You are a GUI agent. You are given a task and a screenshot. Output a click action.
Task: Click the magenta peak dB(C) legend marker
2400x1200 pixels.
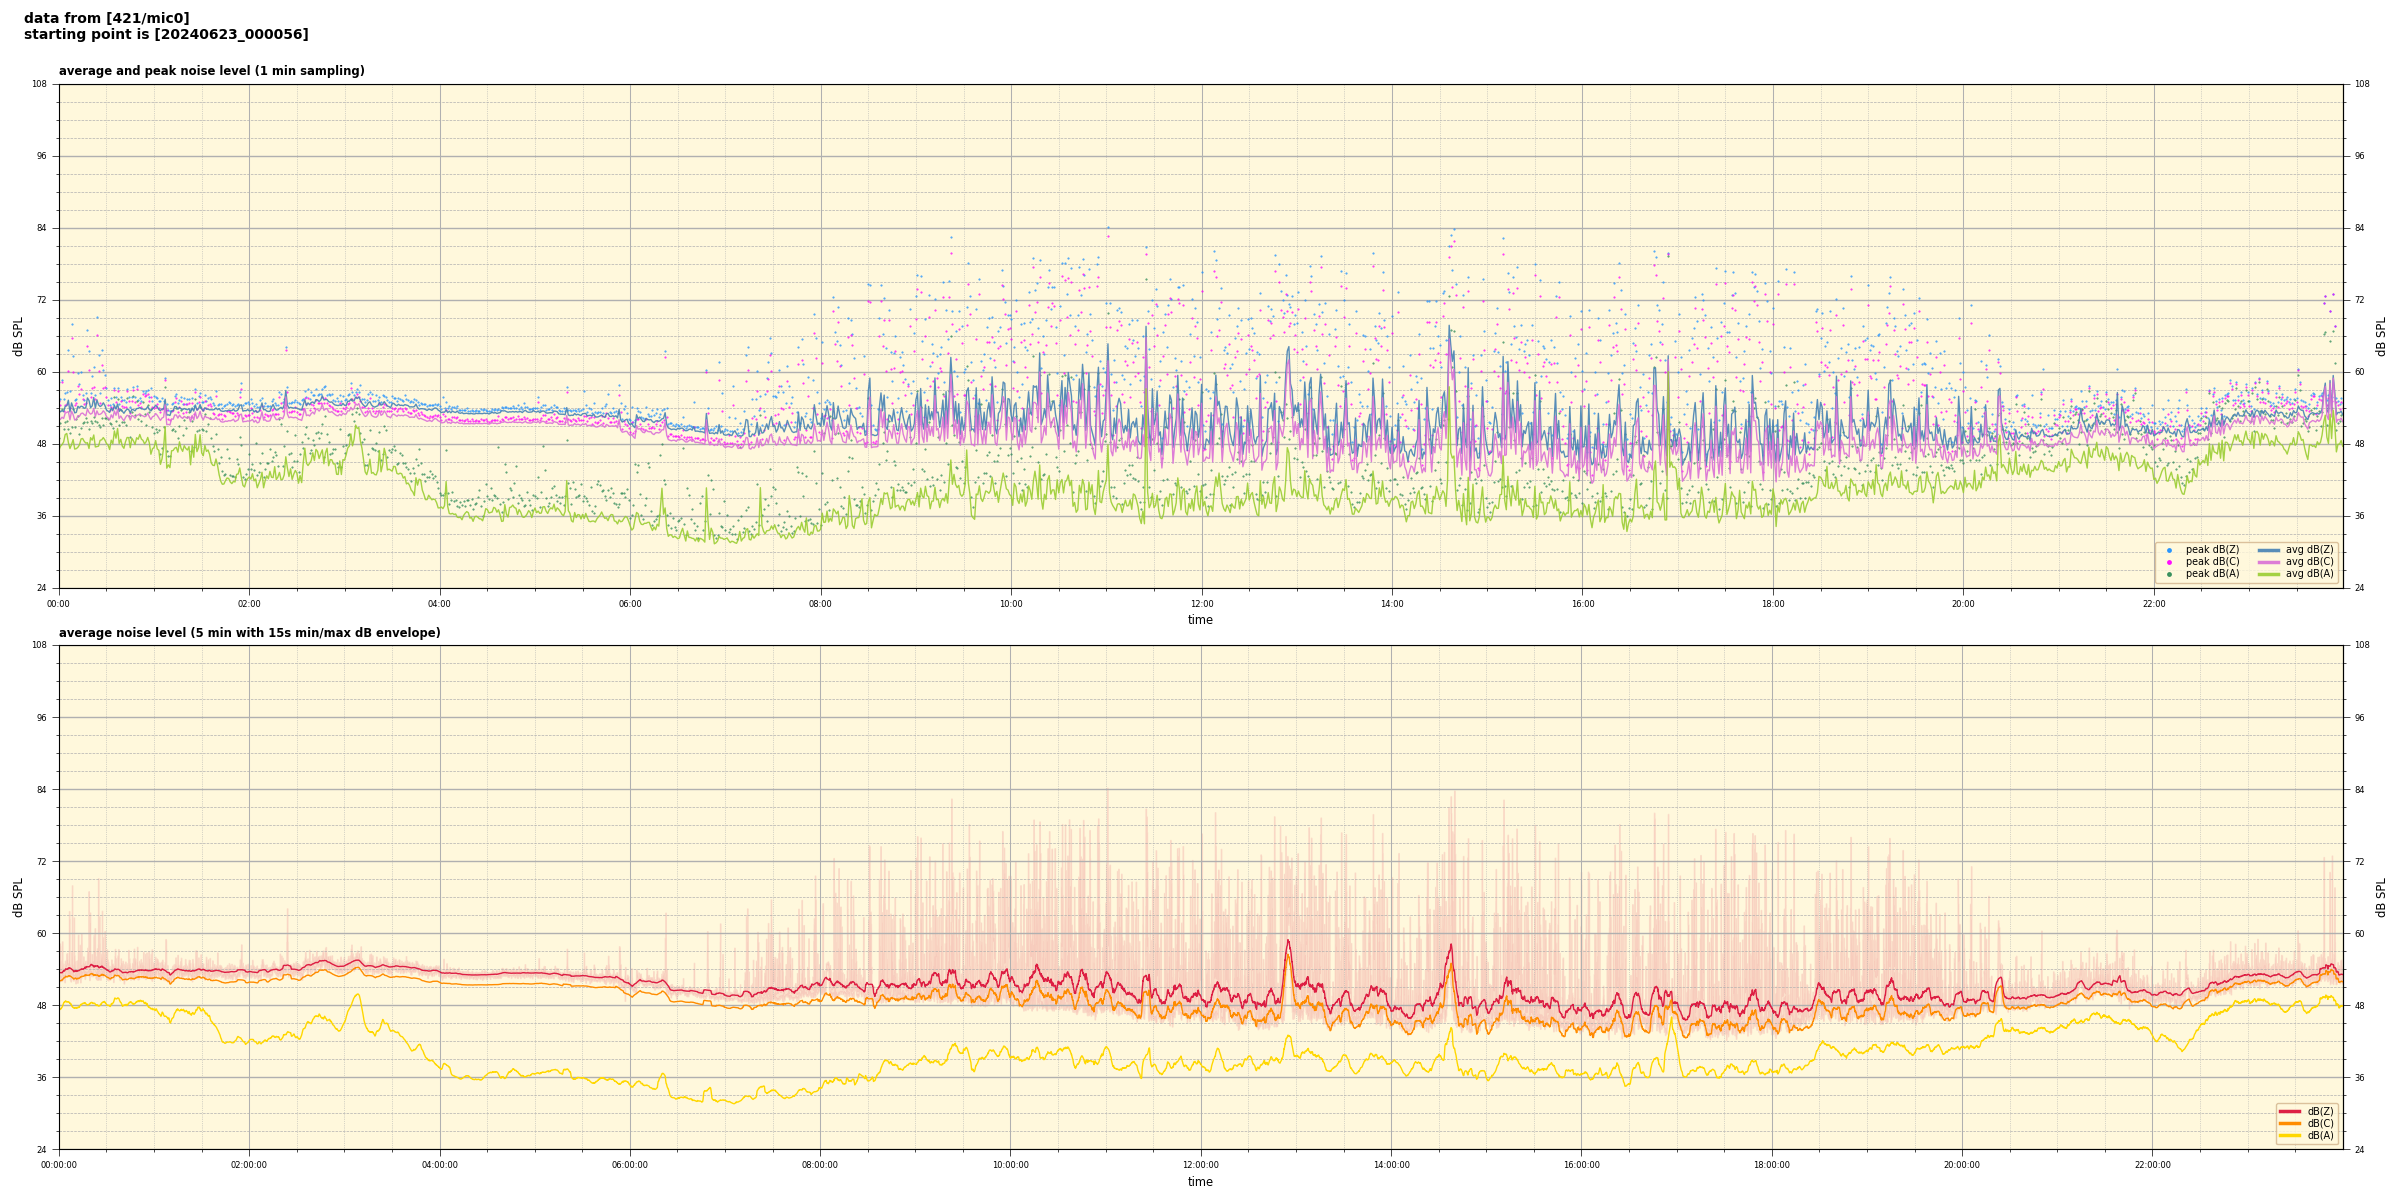(x=2169, y=562)
